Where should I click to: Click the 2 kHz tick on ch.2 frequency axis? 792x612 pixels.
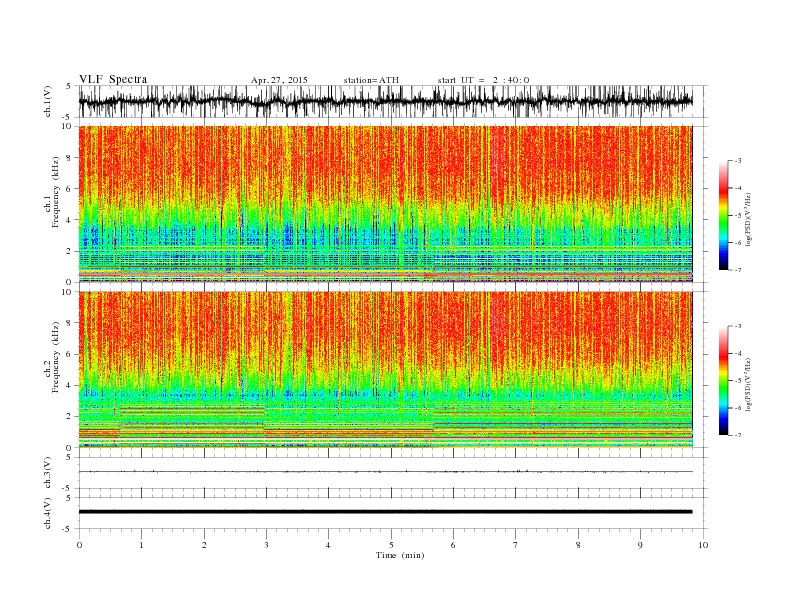(x=70, y=417)
